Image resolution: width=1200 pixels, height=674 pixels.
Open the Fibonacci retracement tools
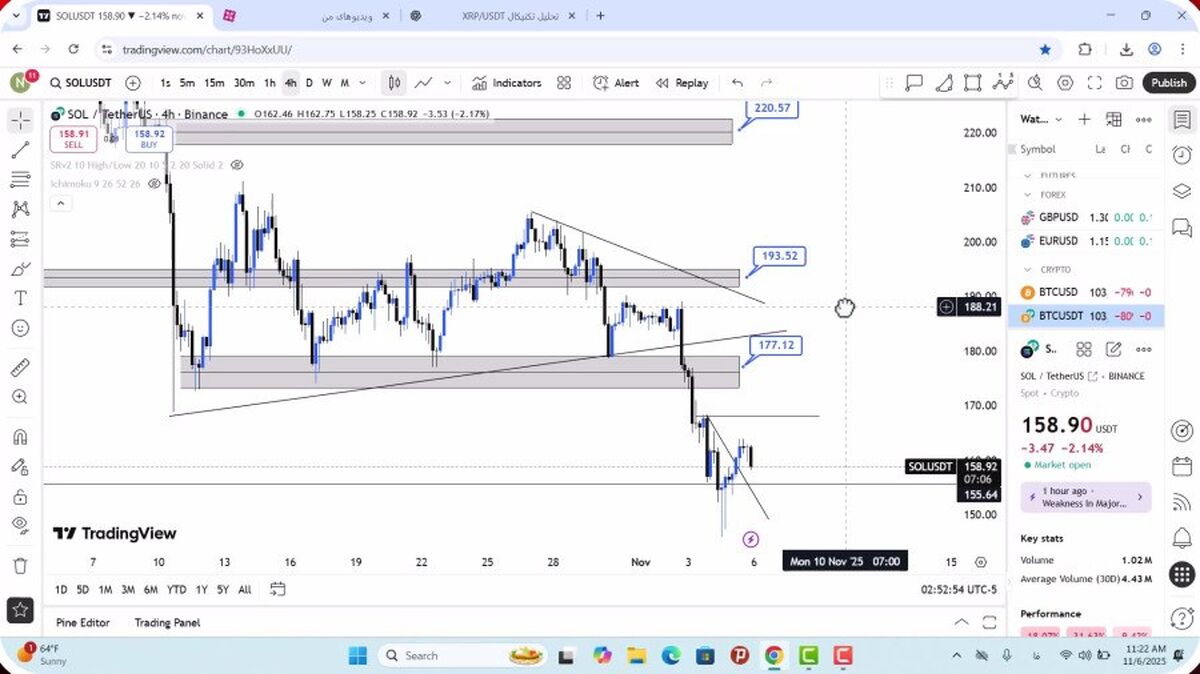click(x=20, y=180)
